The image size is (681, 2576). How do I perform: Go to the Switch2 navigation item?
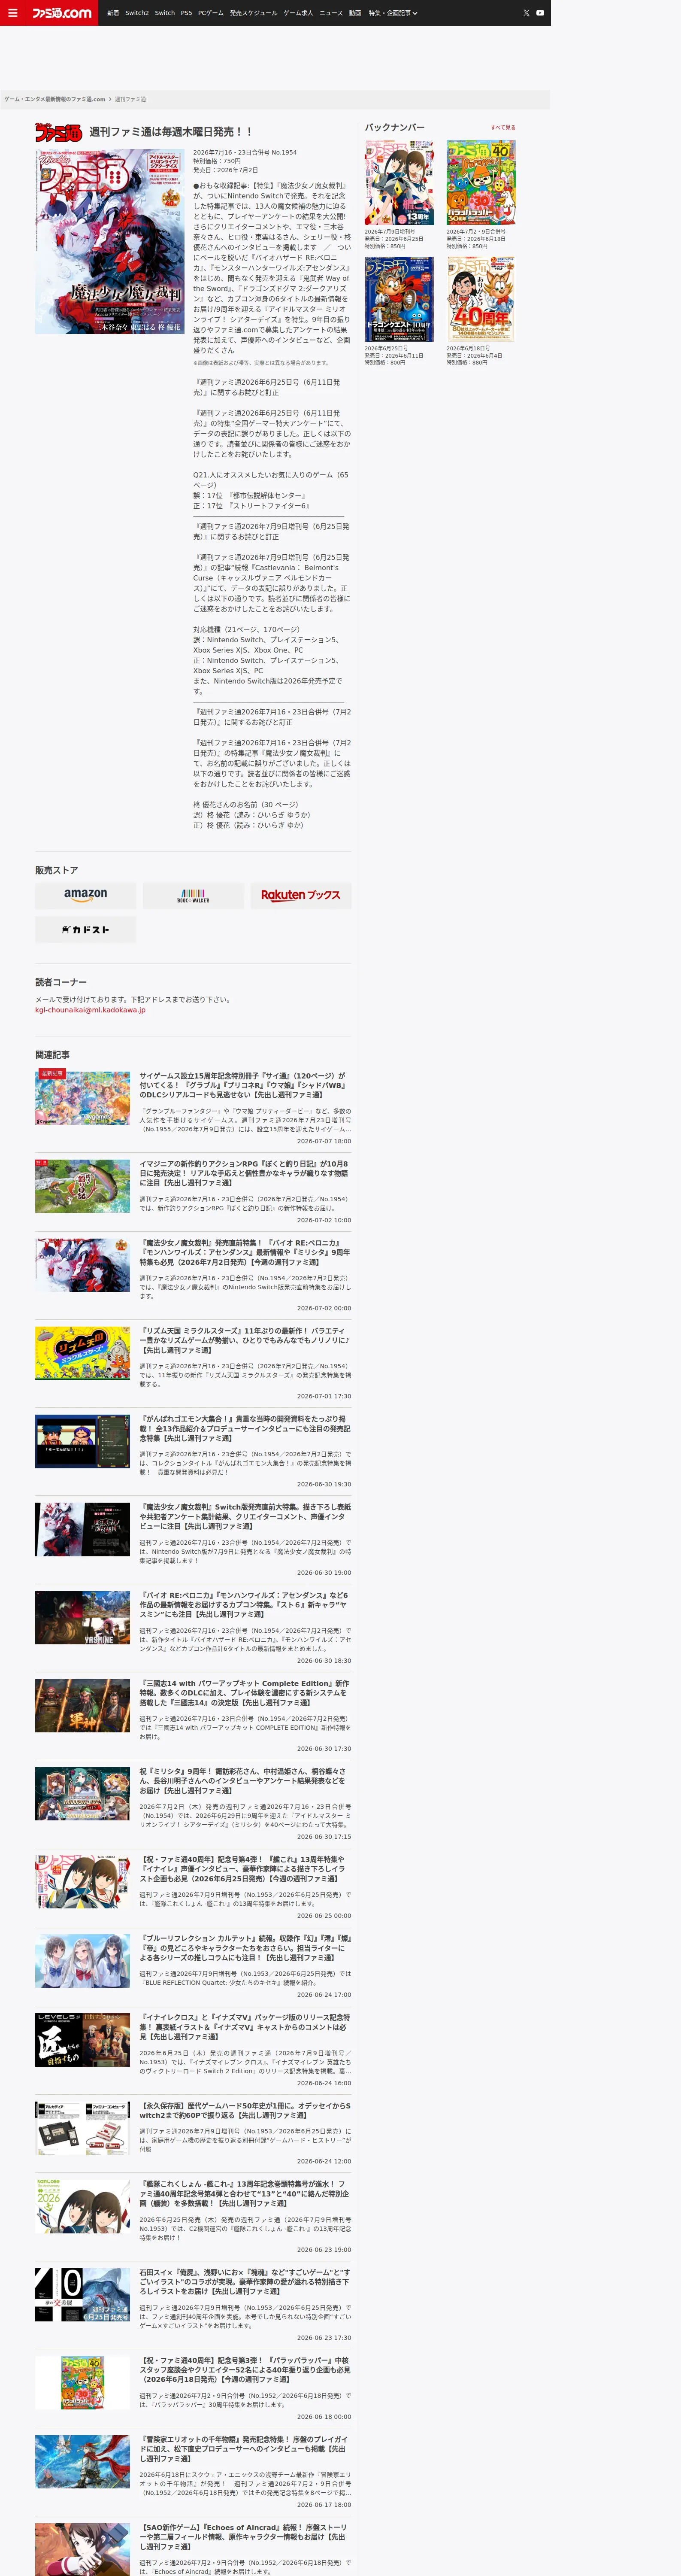137,13
